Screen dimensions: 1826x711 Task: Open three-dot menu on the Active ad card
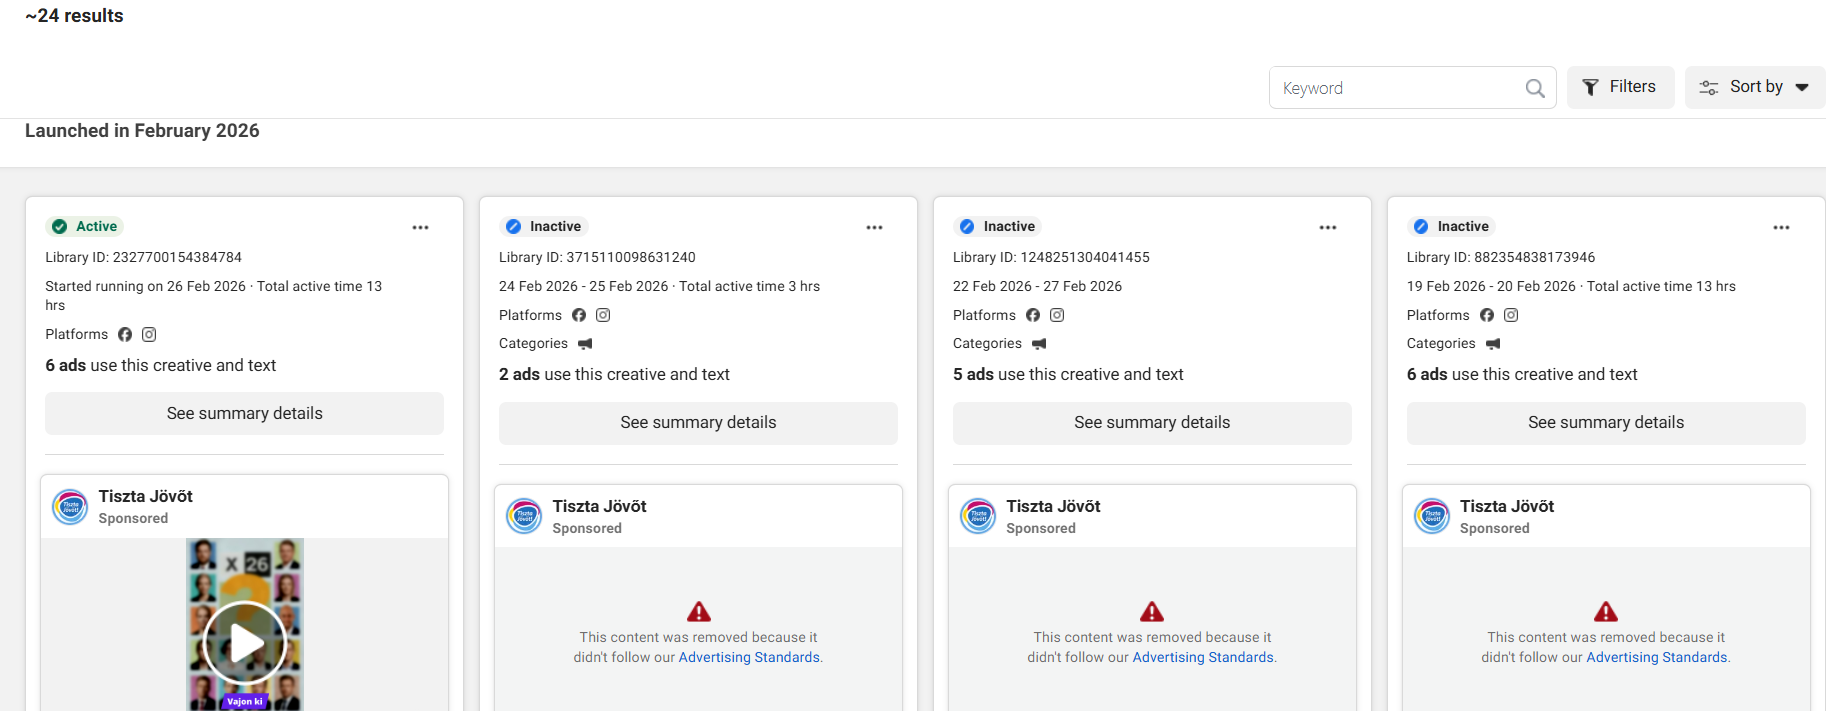click(420, 227)
